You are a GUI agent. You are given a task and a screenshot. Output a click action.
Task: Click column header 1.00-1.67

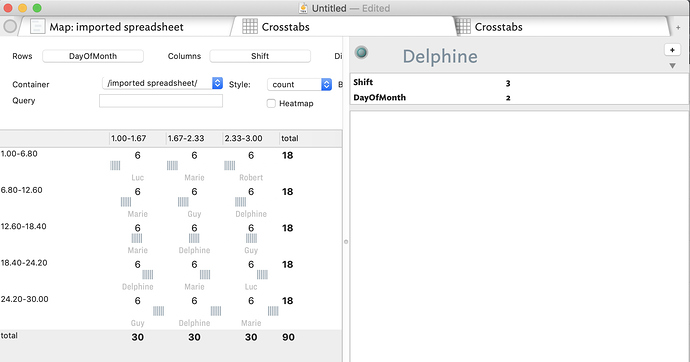pos(128,138)
